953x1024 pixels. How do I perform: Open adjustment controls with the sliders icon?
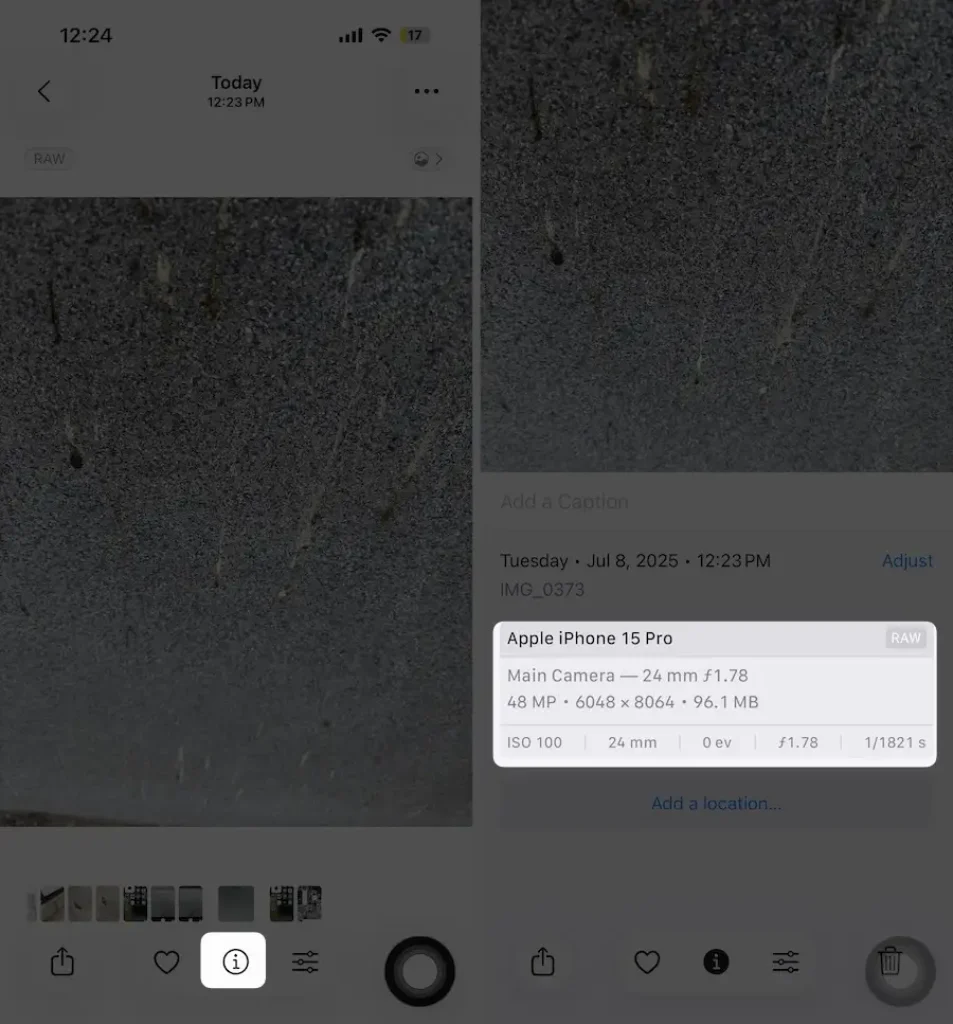(304, 961)
